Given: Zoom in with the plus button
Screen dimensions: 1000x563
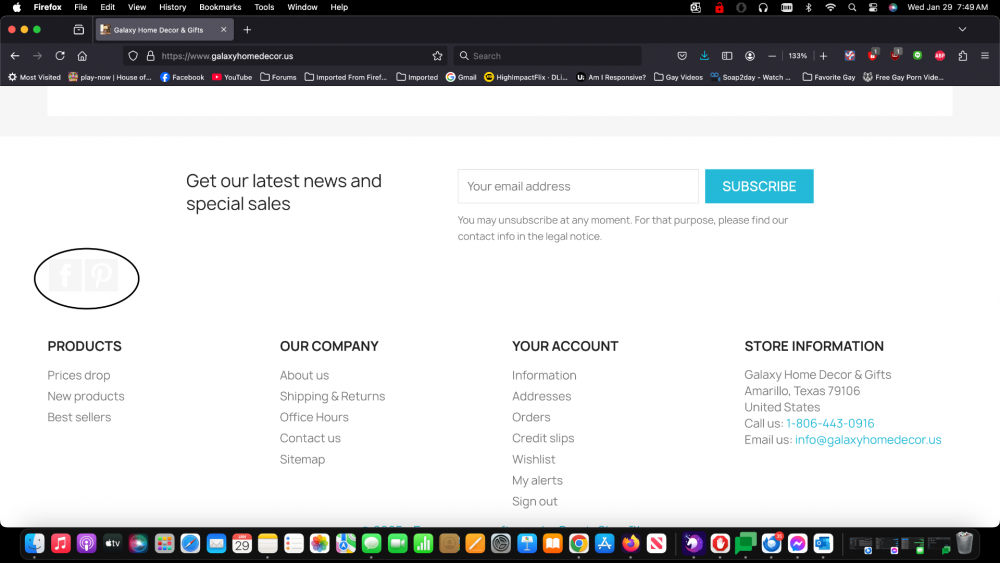Looking at the screenshot, I should (x=823, y=56).
